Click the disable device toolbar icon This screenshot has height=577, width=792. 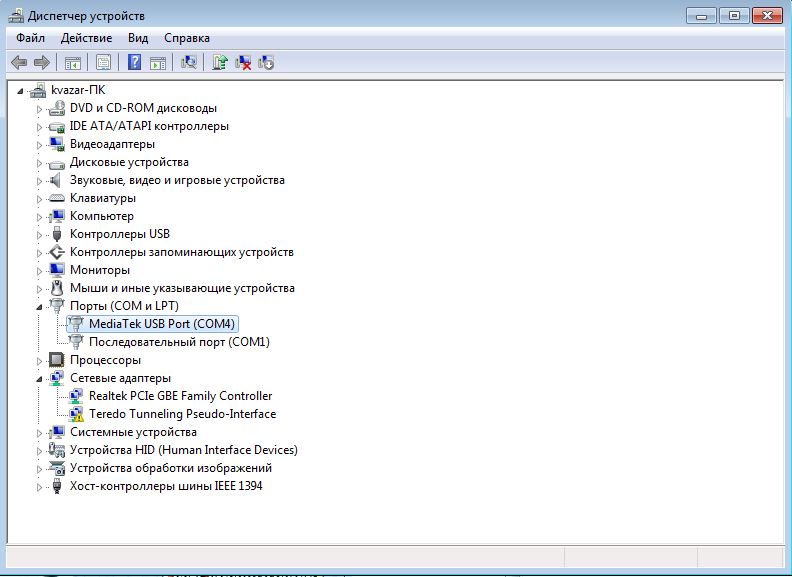click(x=266, y=62)
